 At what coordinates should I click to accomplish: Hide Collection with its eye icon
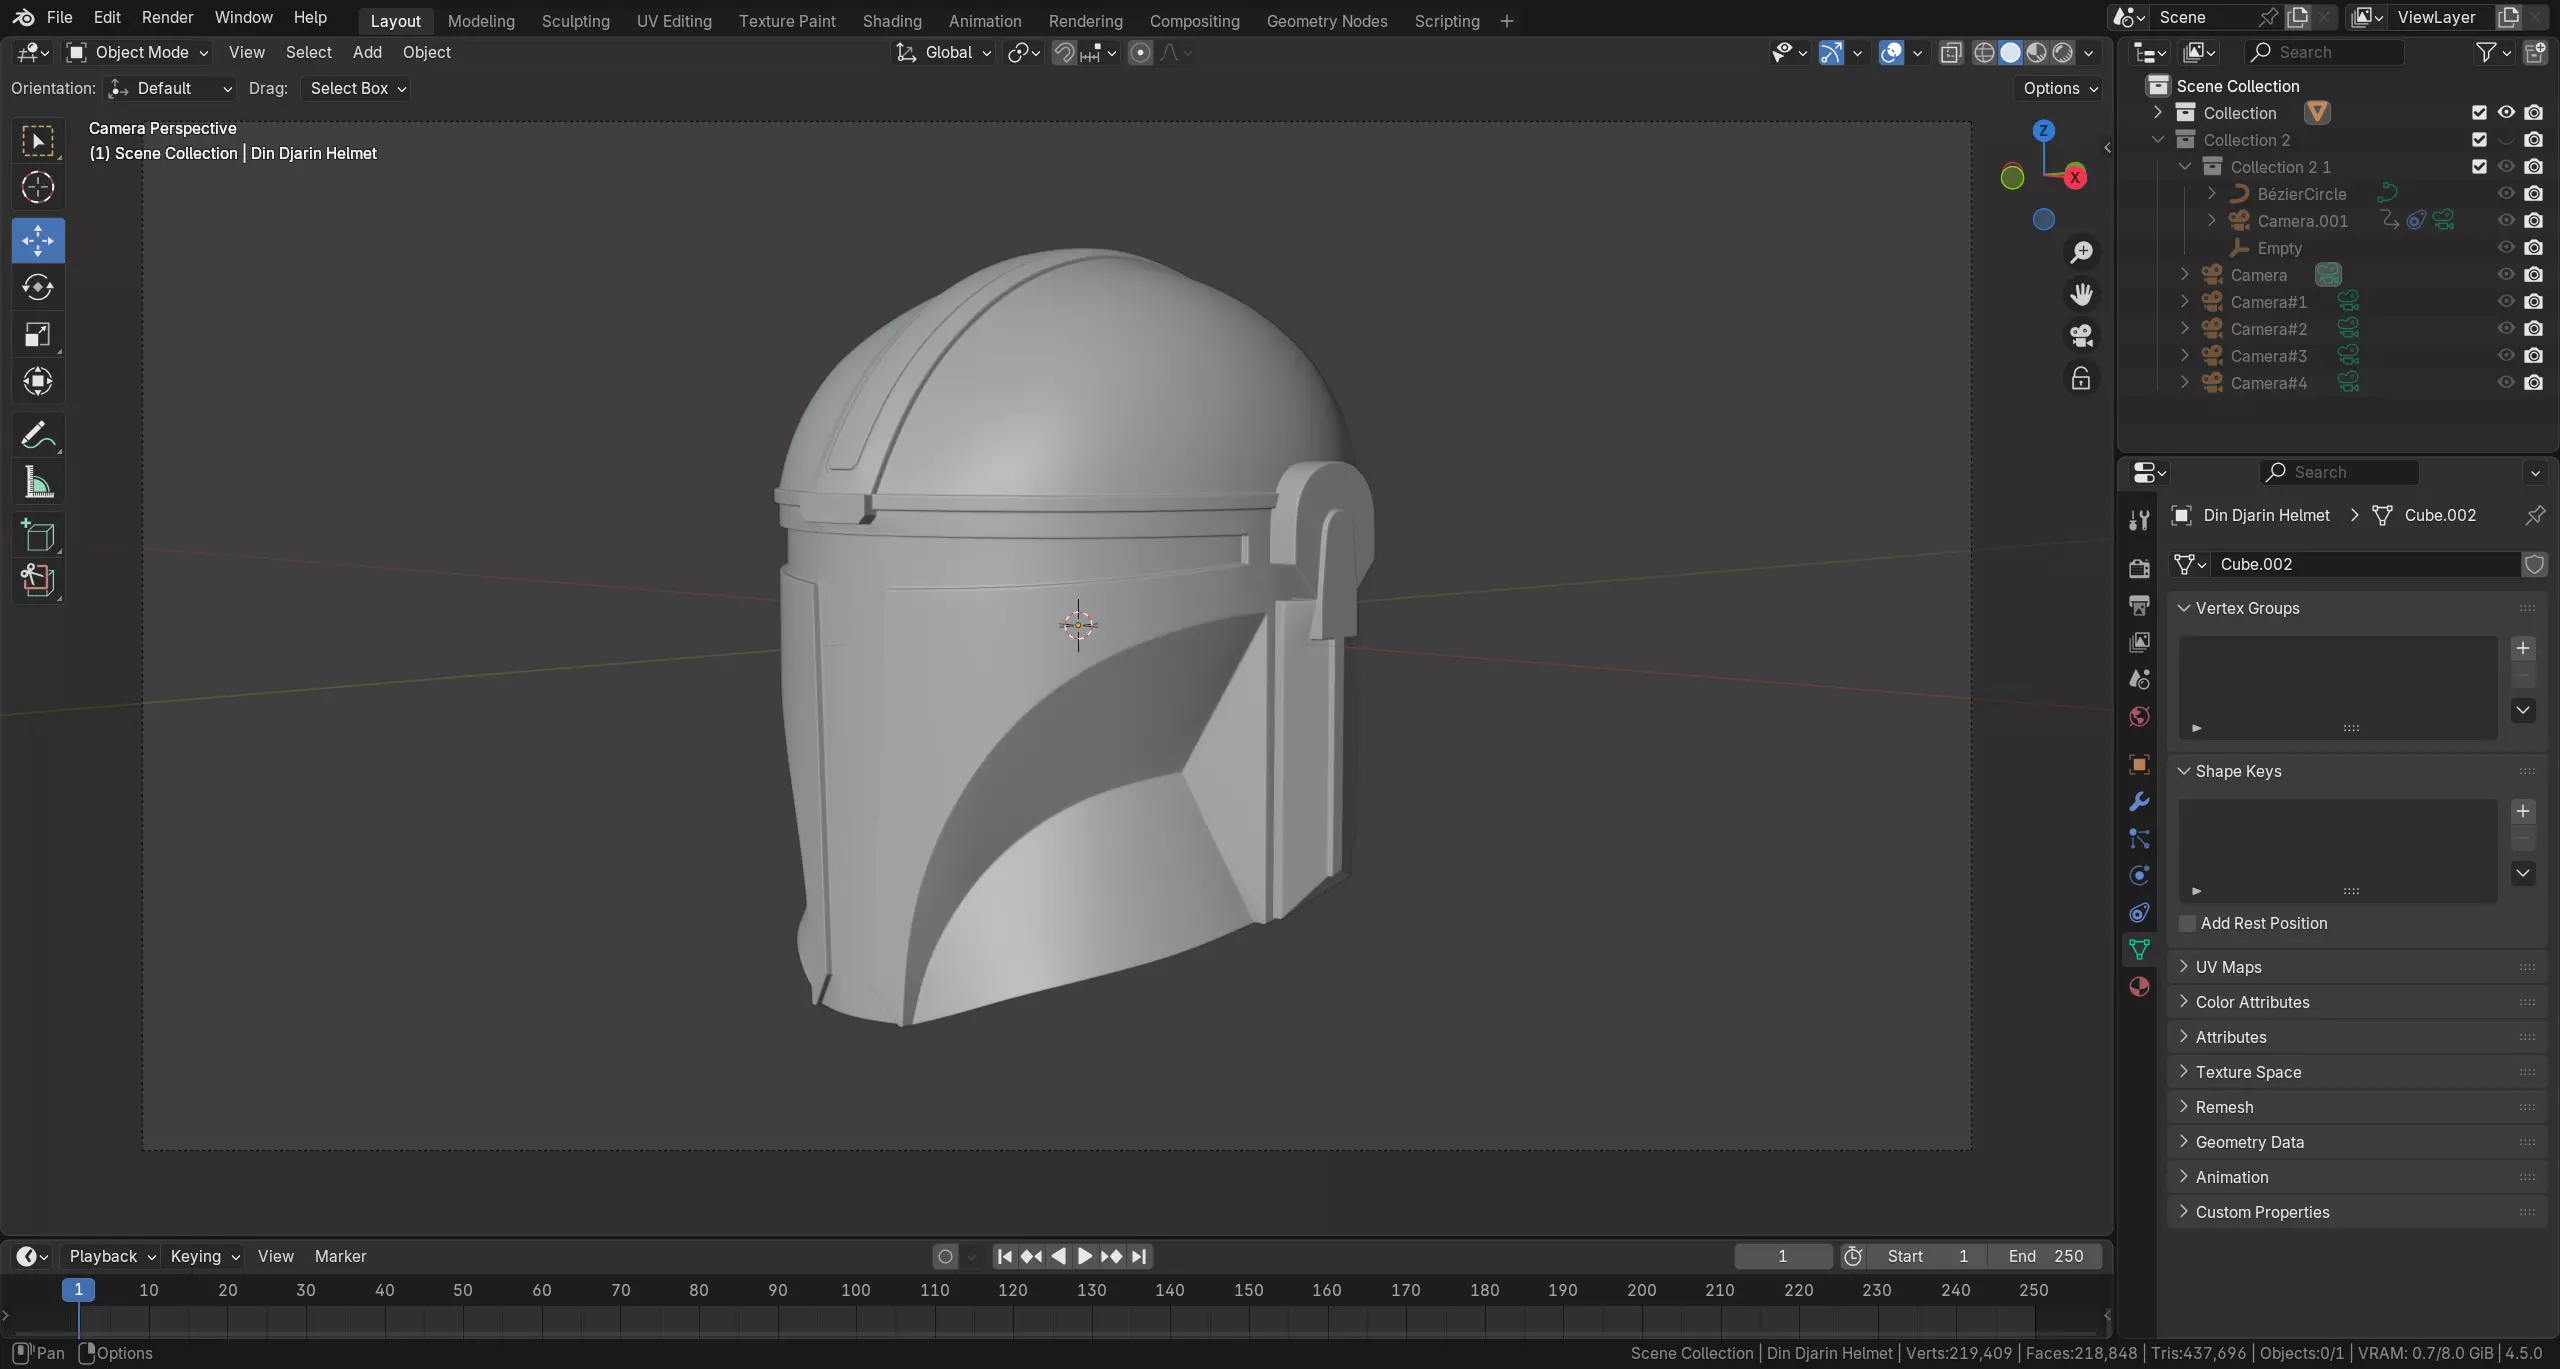coord(2506,113)
